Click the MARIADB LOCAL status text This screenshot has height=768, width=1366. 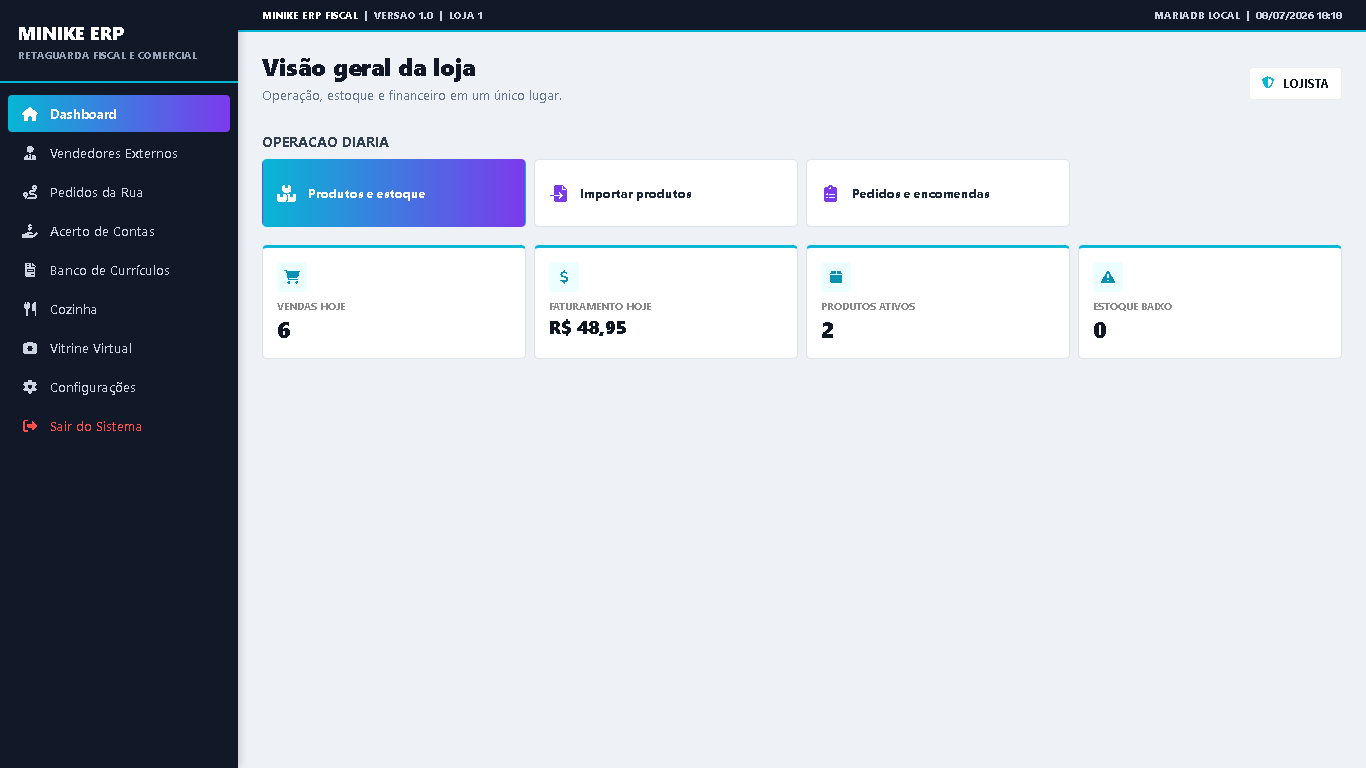[x=1197, y=15]
